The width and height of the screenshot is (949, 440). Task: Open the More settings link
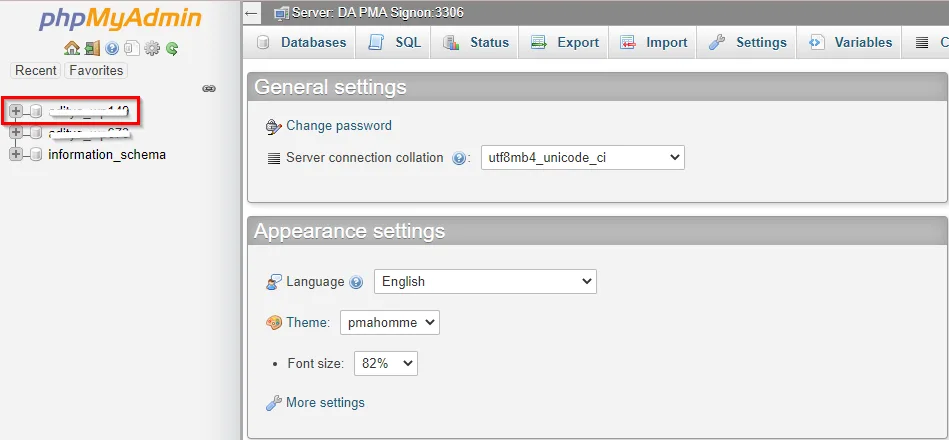coord(325,402)
